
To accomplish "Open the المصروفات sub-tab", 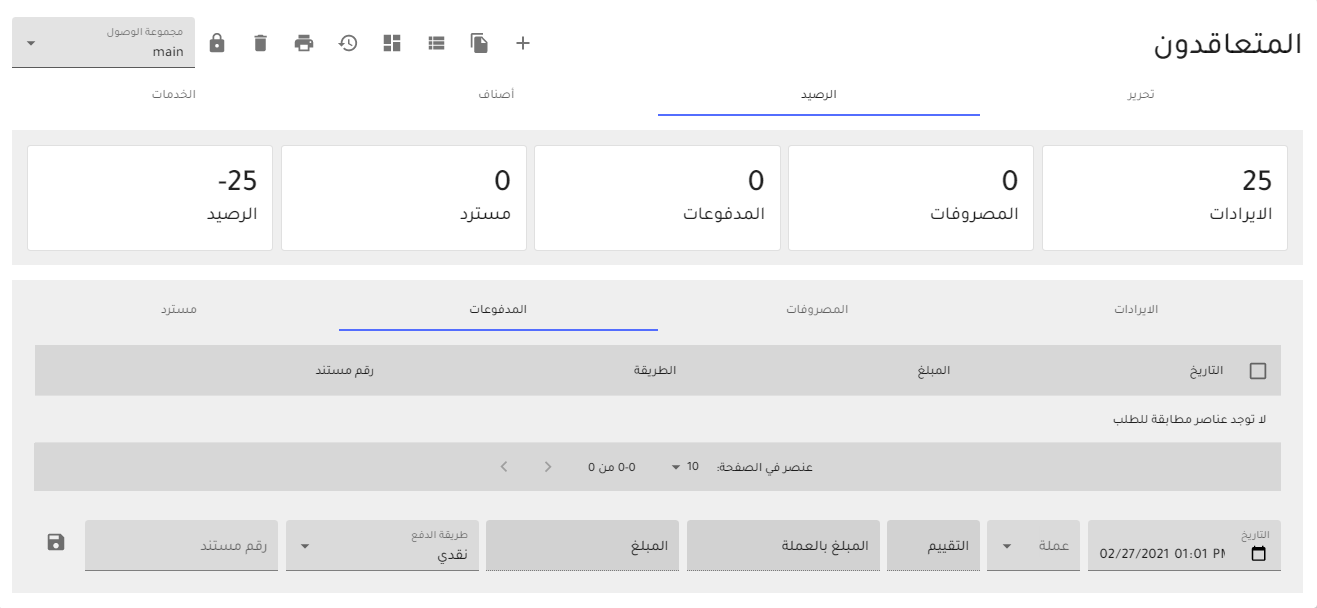I will (816, 309).
